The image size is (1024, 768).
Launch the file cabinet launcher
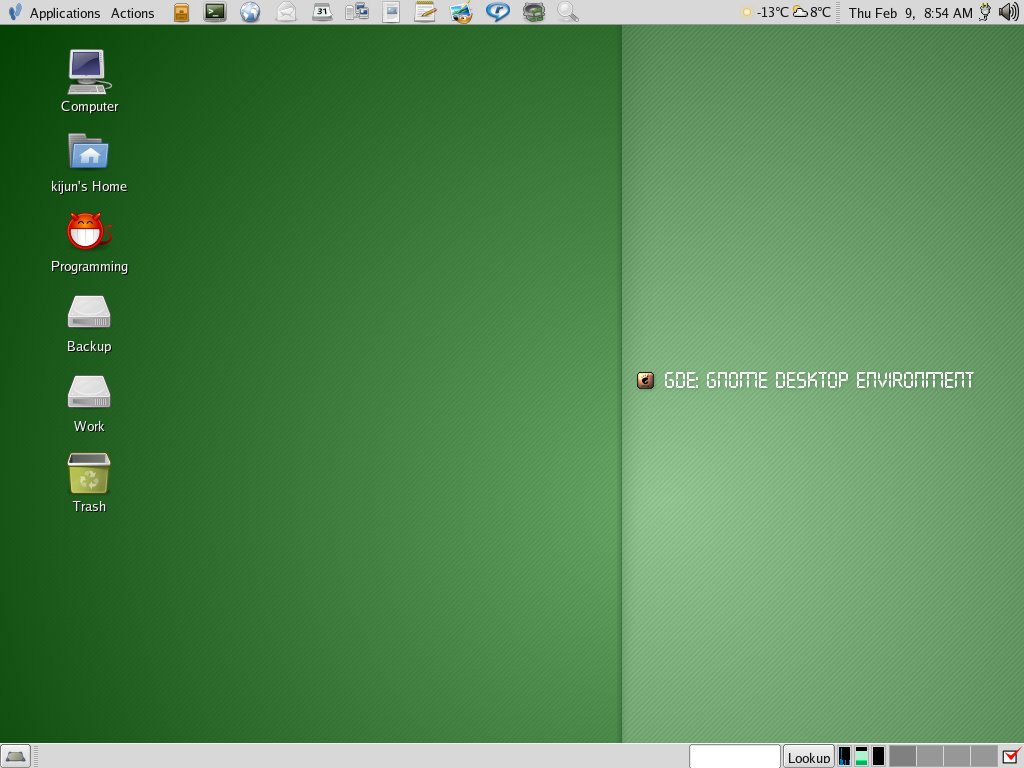click(x=182, y=12)
